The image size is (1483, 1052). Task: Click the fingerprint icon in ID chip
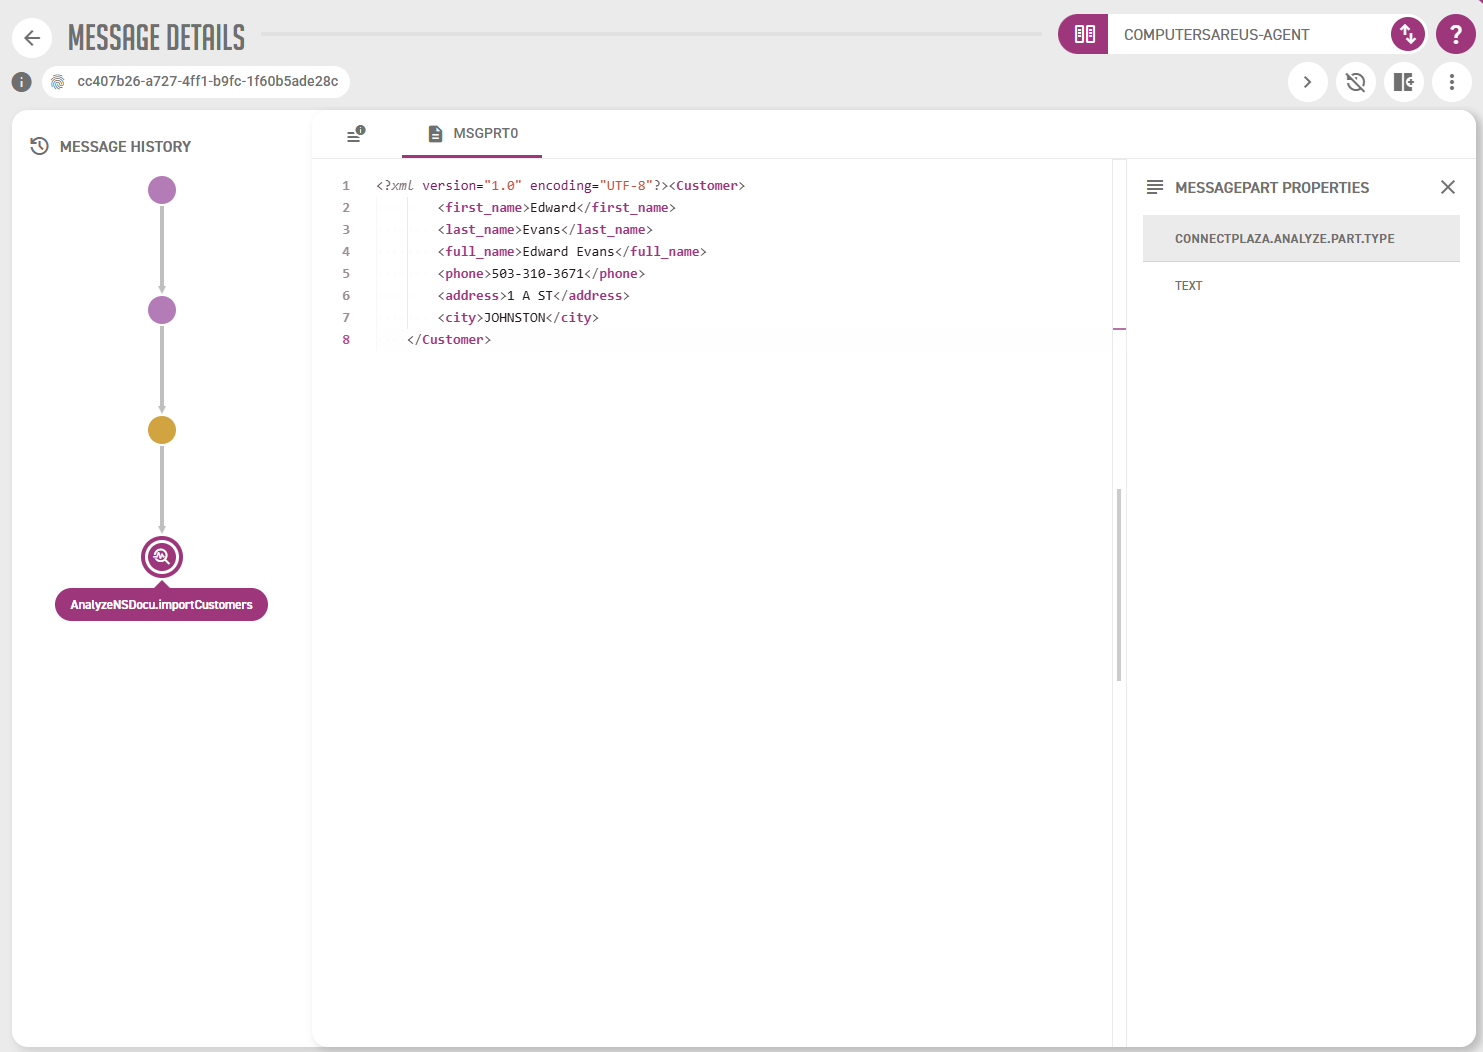(x=58, y=82)
